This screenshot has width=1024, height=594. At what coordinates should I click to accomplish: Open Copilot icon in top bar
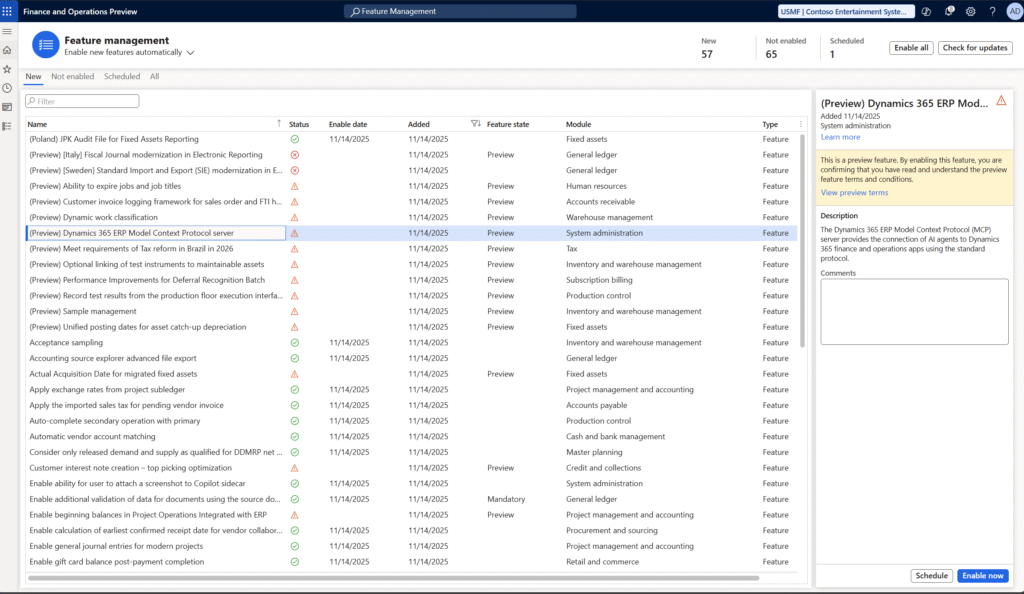[927, 11]
